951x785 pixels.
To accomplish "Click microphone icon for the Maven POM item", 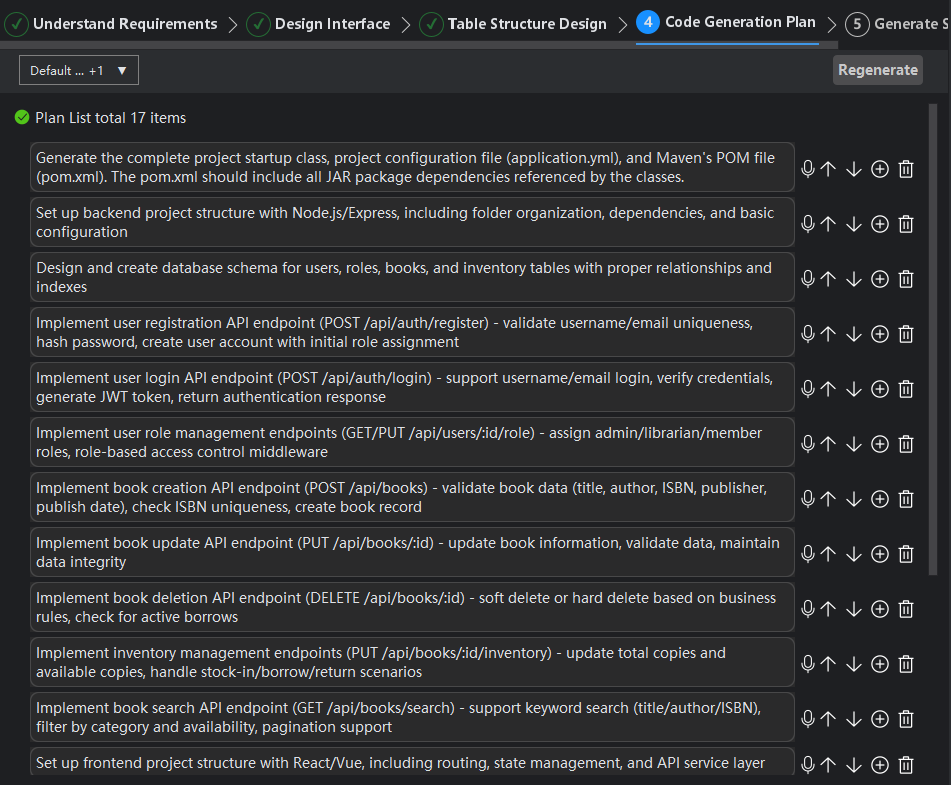I will 808,169.
